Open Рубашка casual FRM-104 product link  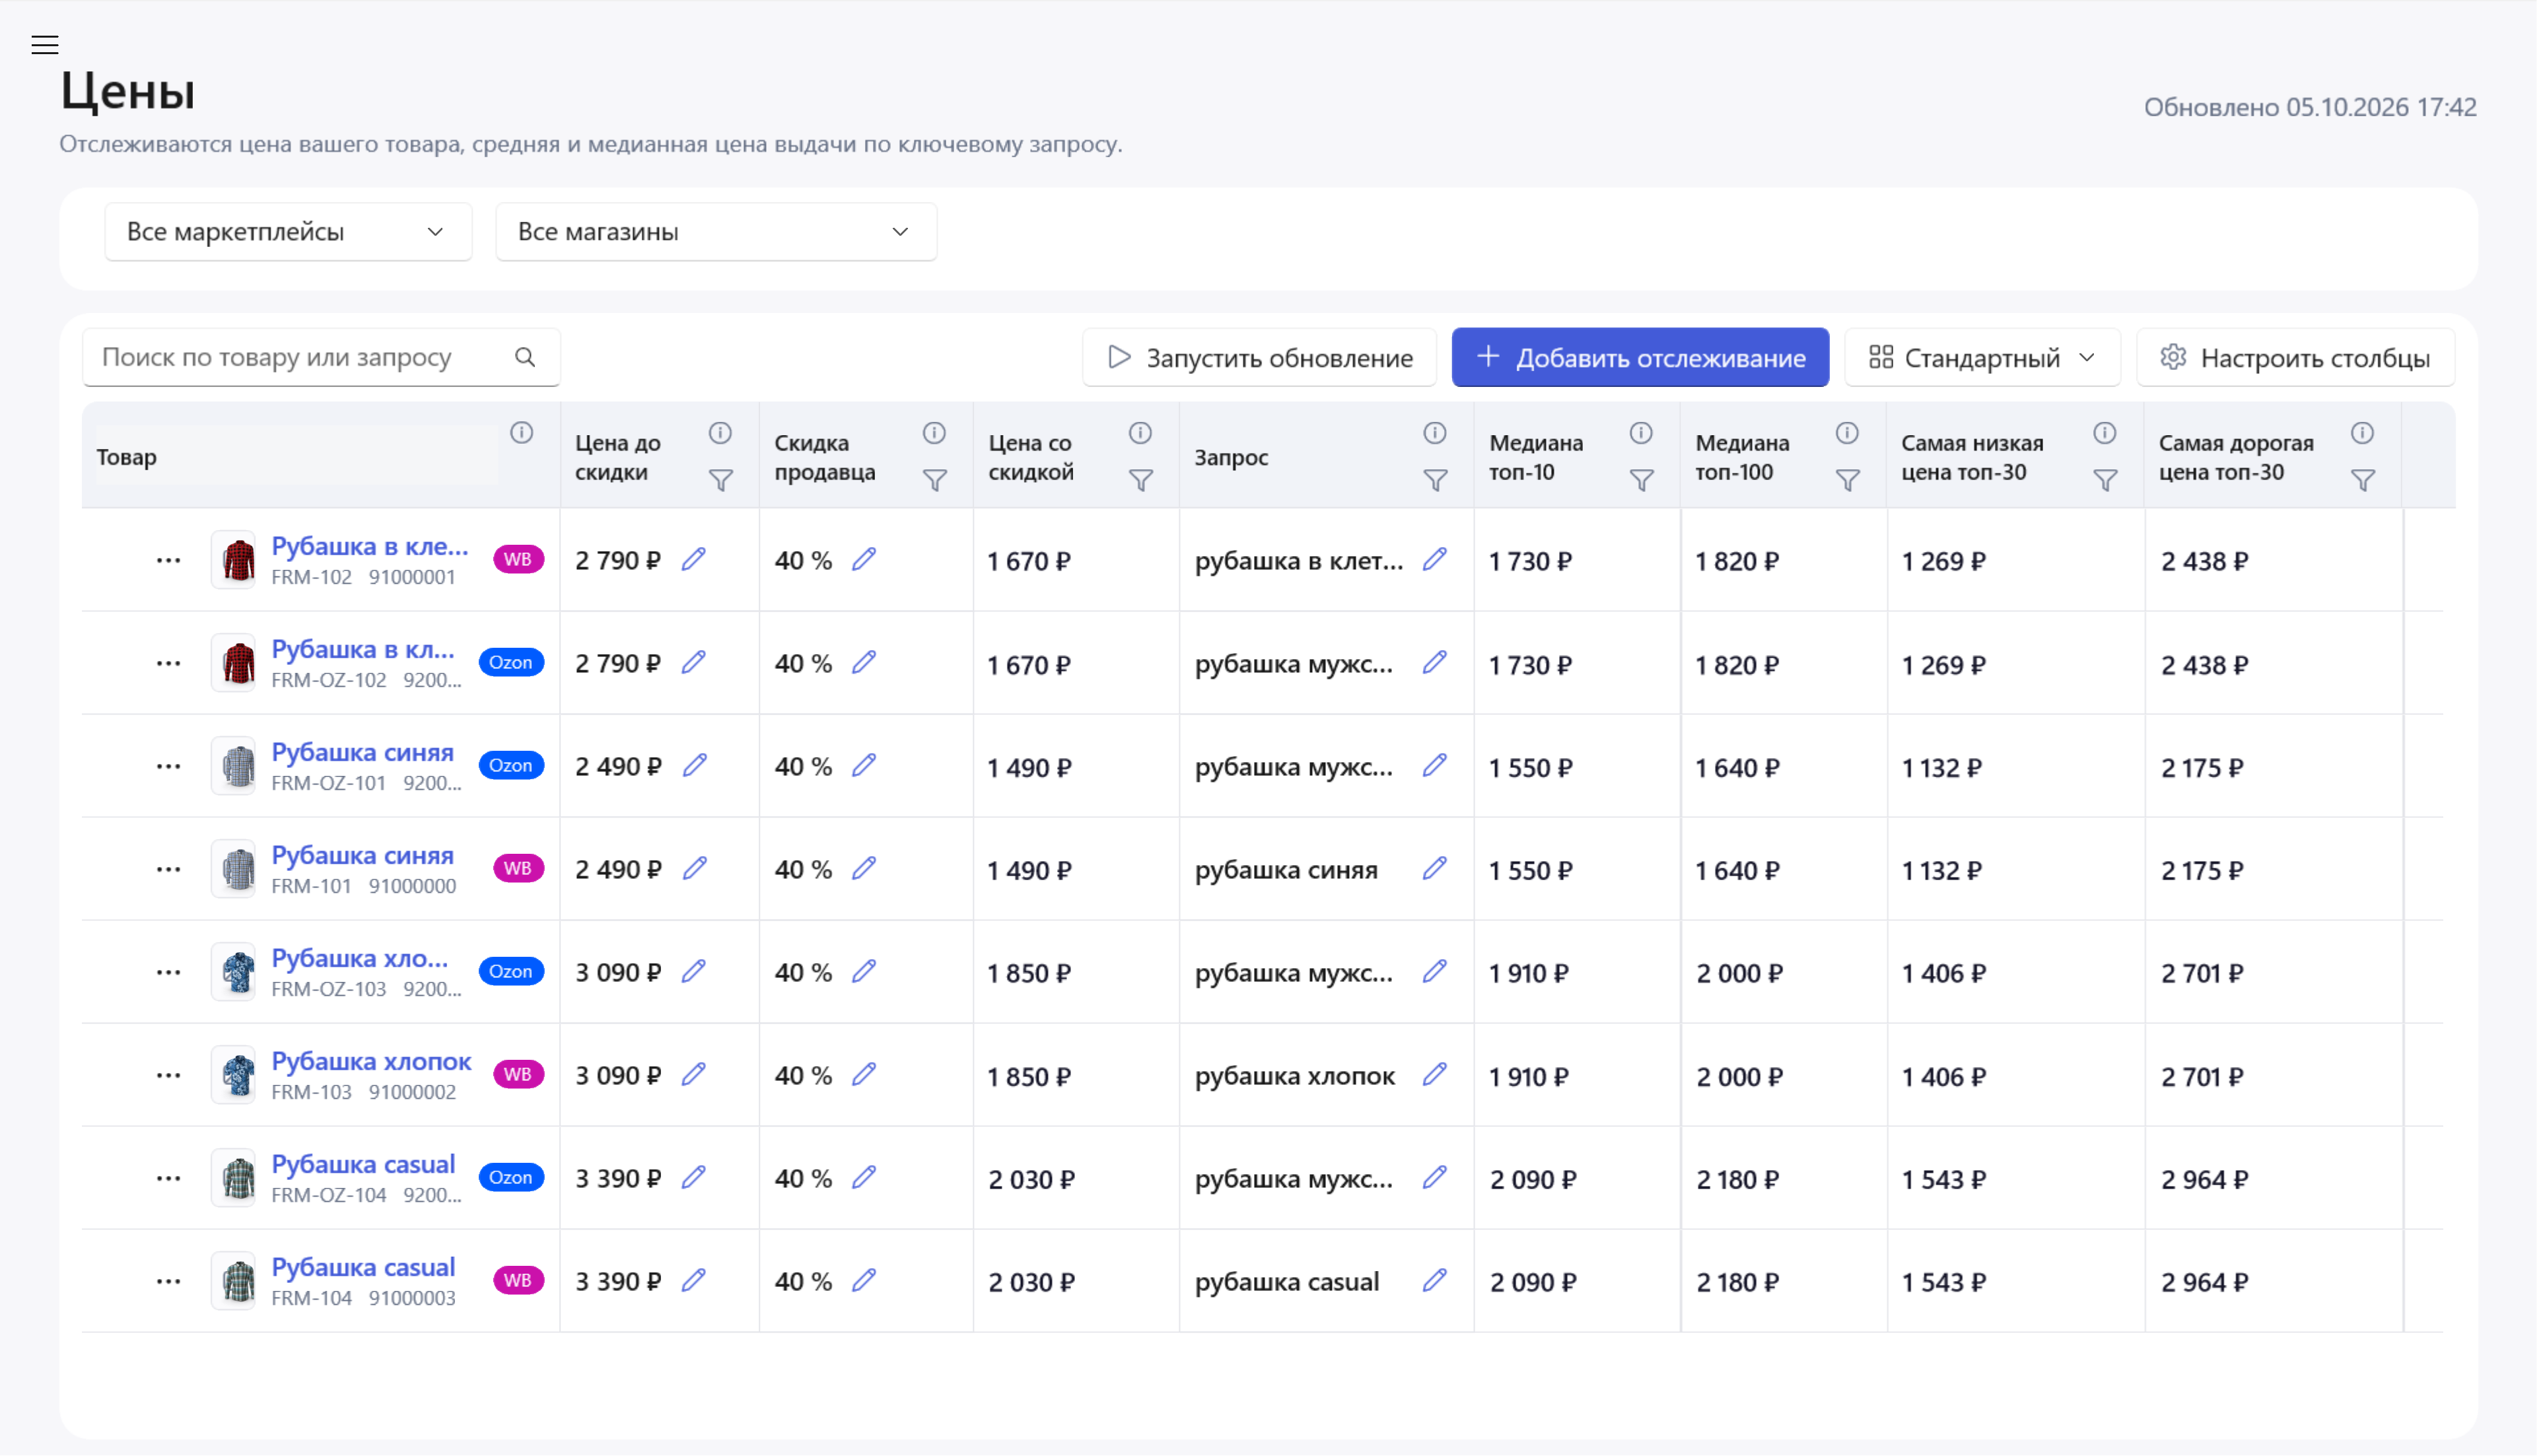point(363,1267)
